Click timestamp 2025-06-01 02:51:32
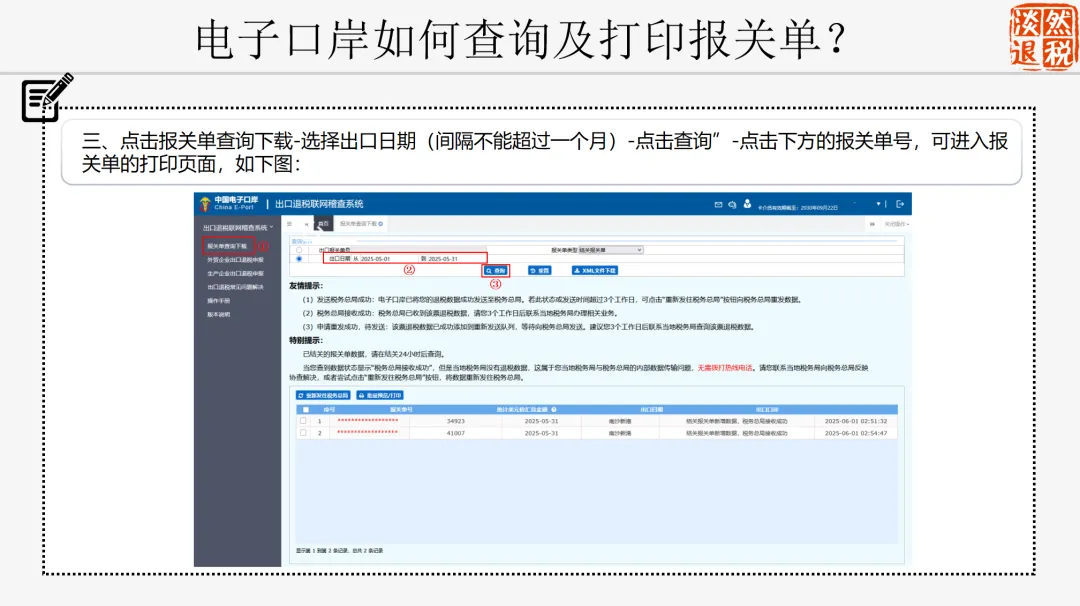The width and height of the screenshot is (1080, 606). (x=856, y=421)
